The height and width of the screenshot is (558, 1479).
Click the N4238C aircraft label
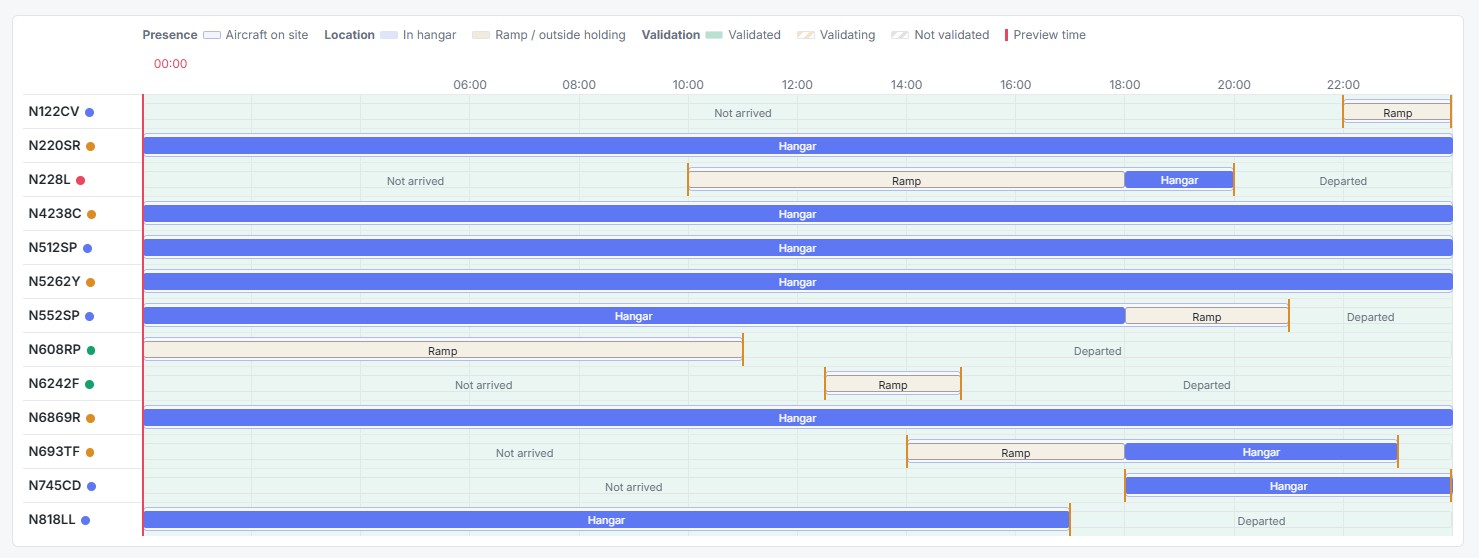pos(55,214)
